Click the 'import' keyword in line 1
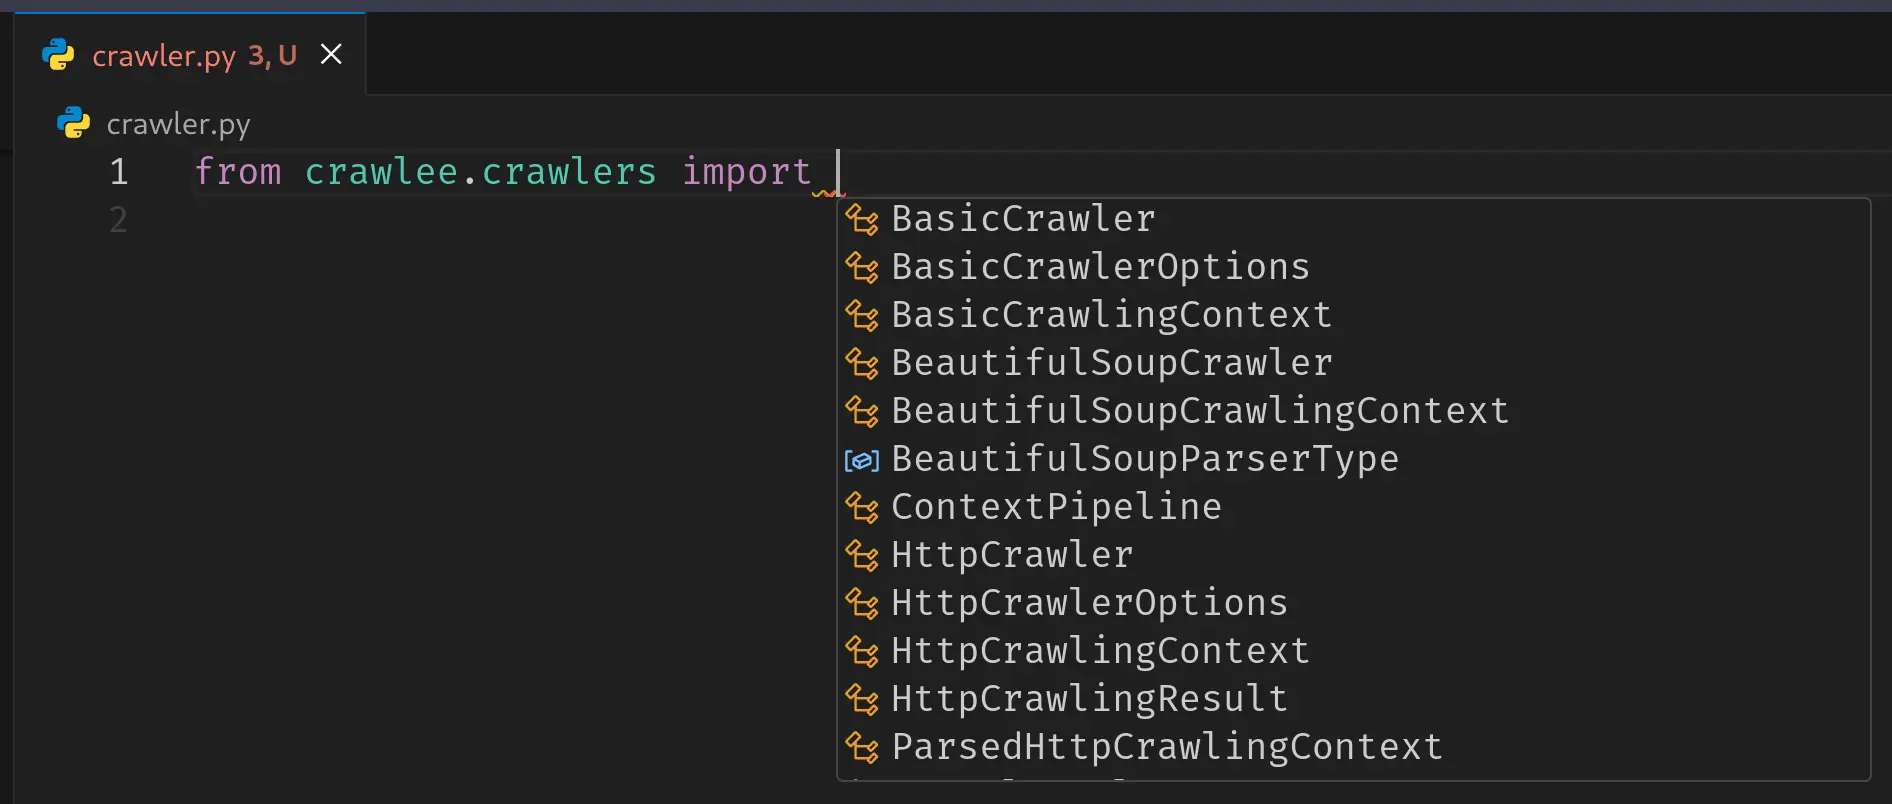This screenshot has height=804, width=1892. (x=746, y=172)
